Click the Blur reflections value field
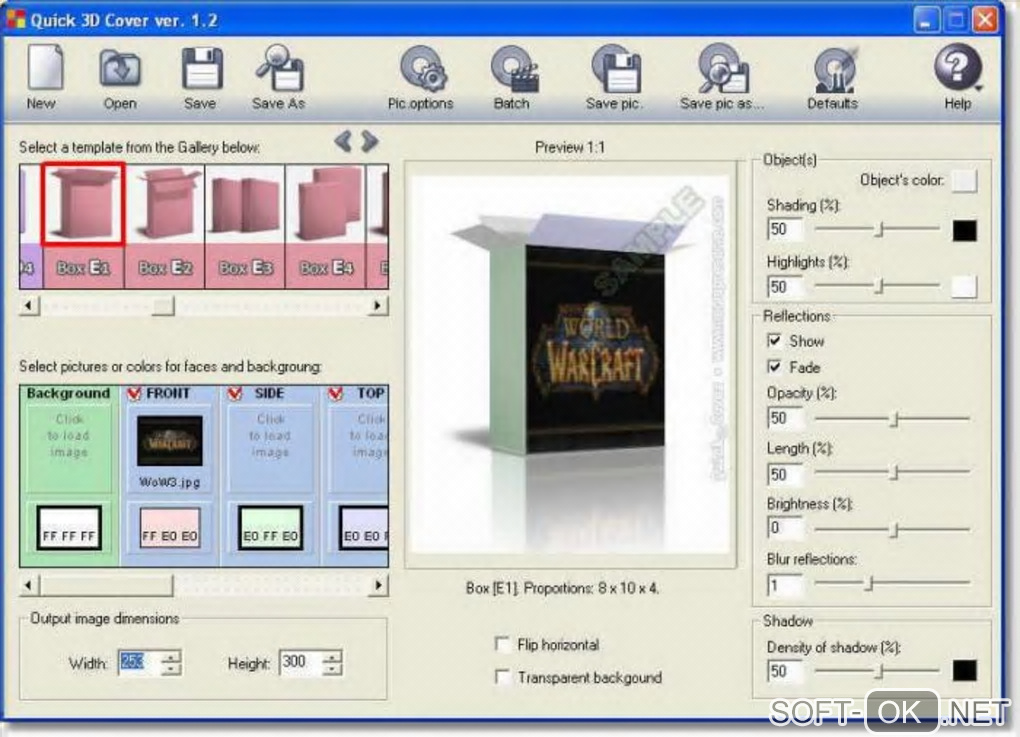 click(785, 585)
